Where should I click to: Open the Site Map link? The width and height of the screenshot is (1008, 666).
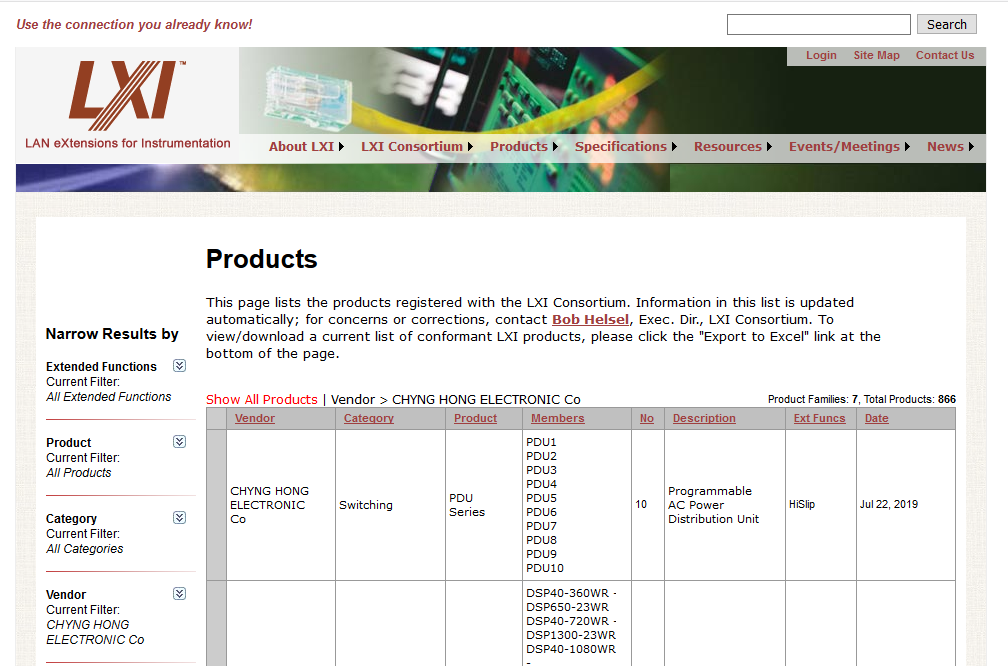pos(876,55)
